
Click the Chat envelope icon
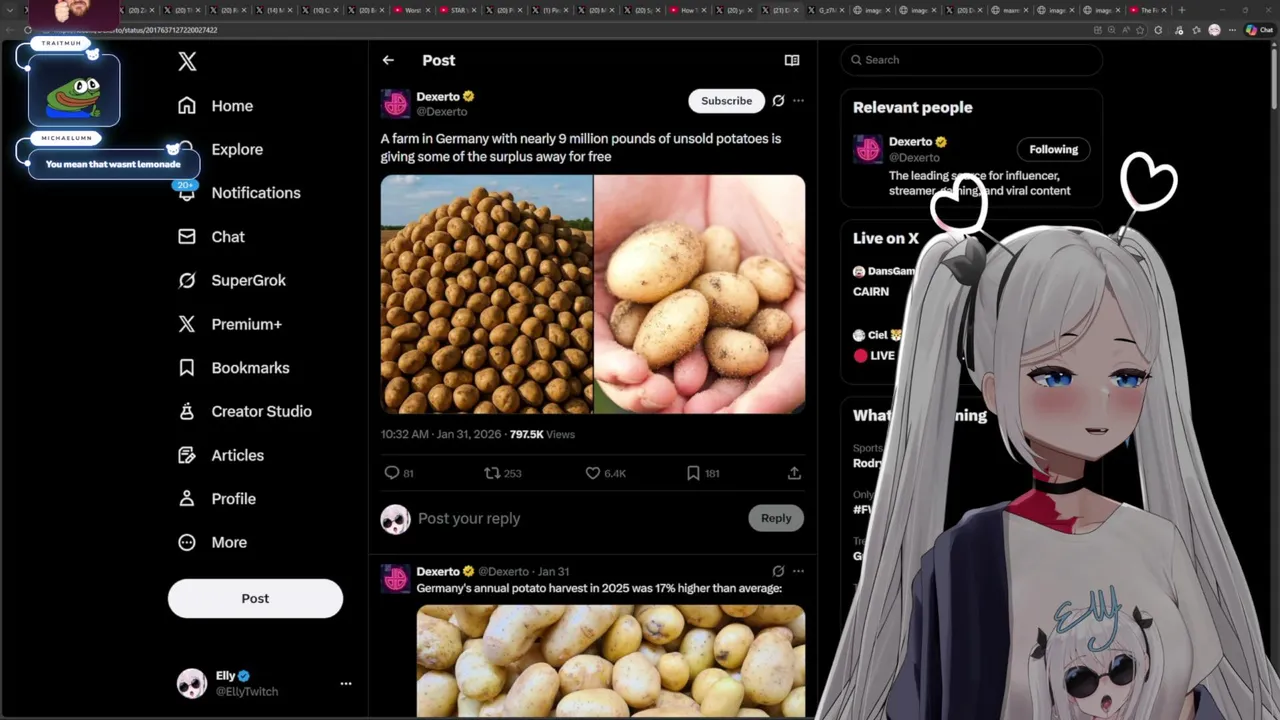coord(187,237)
